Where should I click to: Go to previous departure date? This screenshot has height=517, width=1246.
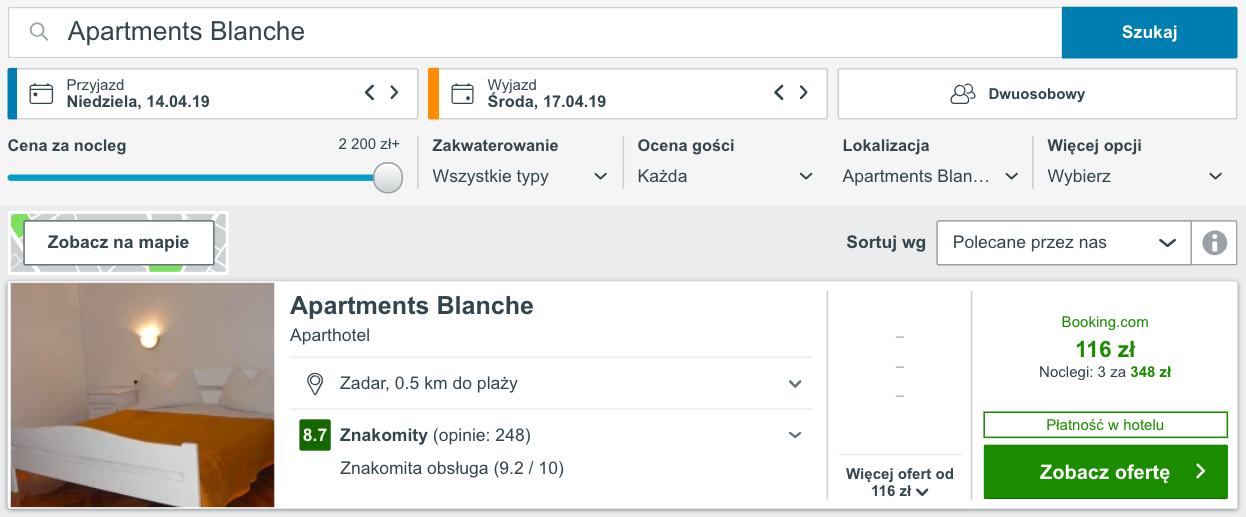779,93
